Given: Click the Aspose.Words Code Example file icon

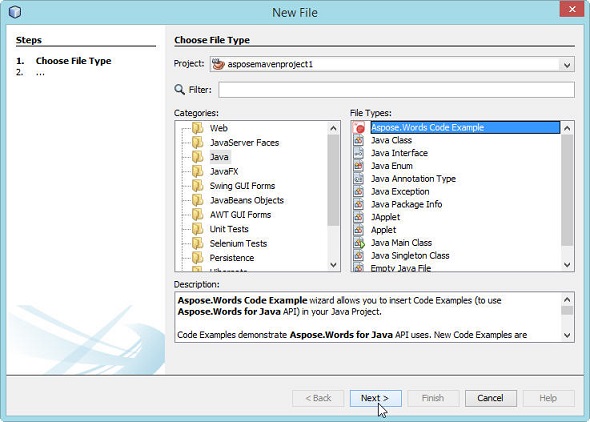Looking at the screenshot, I should [x=359, y=128].
